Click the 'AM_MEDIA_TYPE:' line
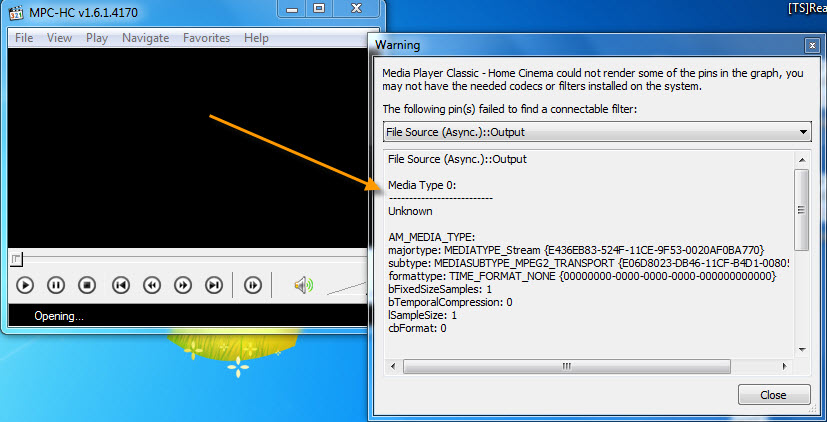Viewport: 827px width, 422px height. tap(431, 237)
